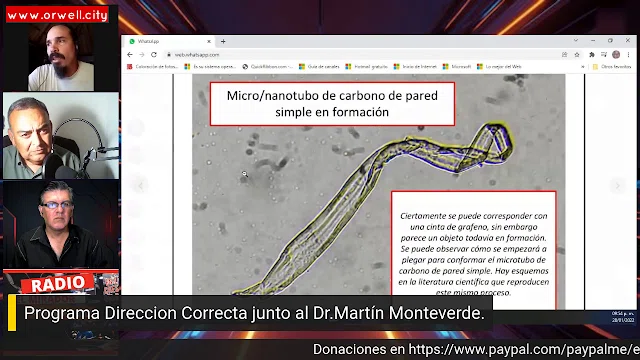Screen dimensions: 640x360
Task: Go to next image with right arrow
Action: (x=617, y=186)
